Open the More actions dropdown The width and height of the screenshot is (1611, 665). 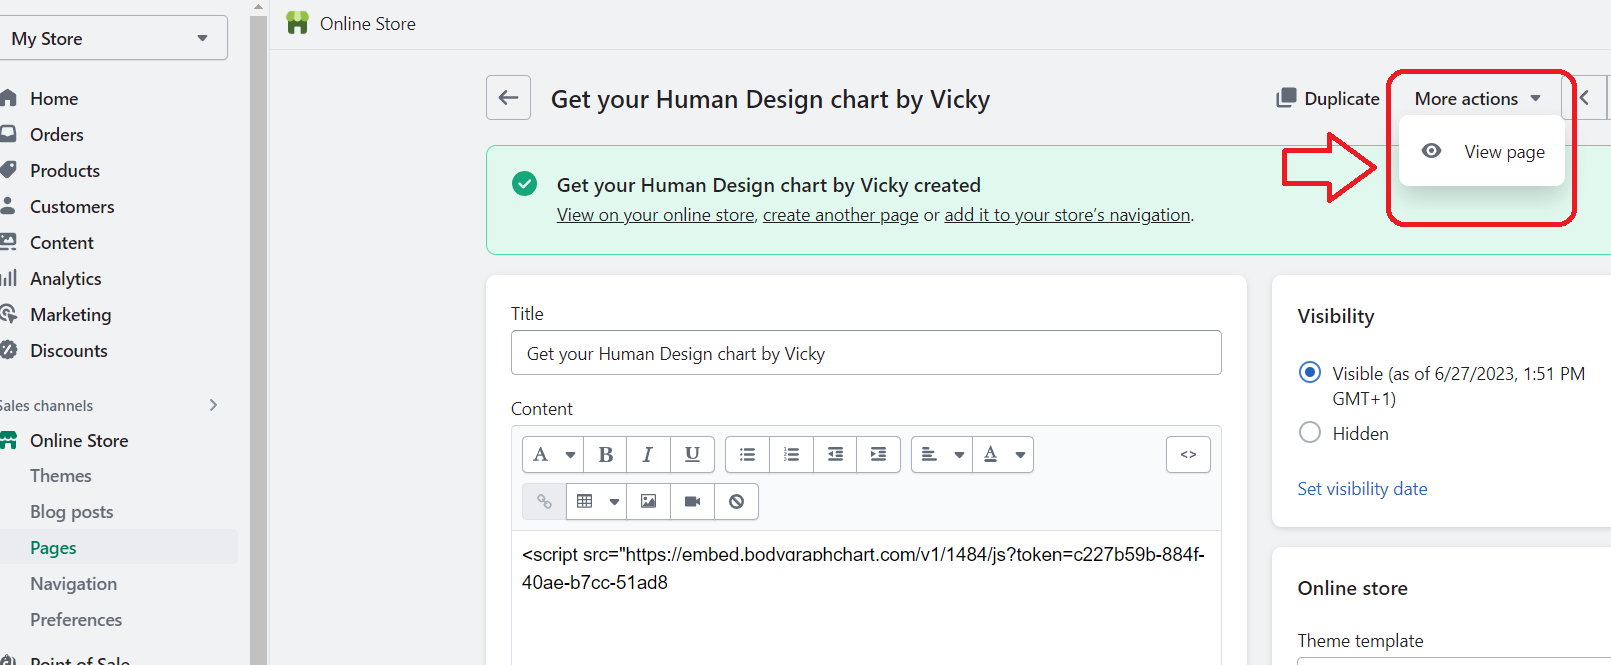1477,98
